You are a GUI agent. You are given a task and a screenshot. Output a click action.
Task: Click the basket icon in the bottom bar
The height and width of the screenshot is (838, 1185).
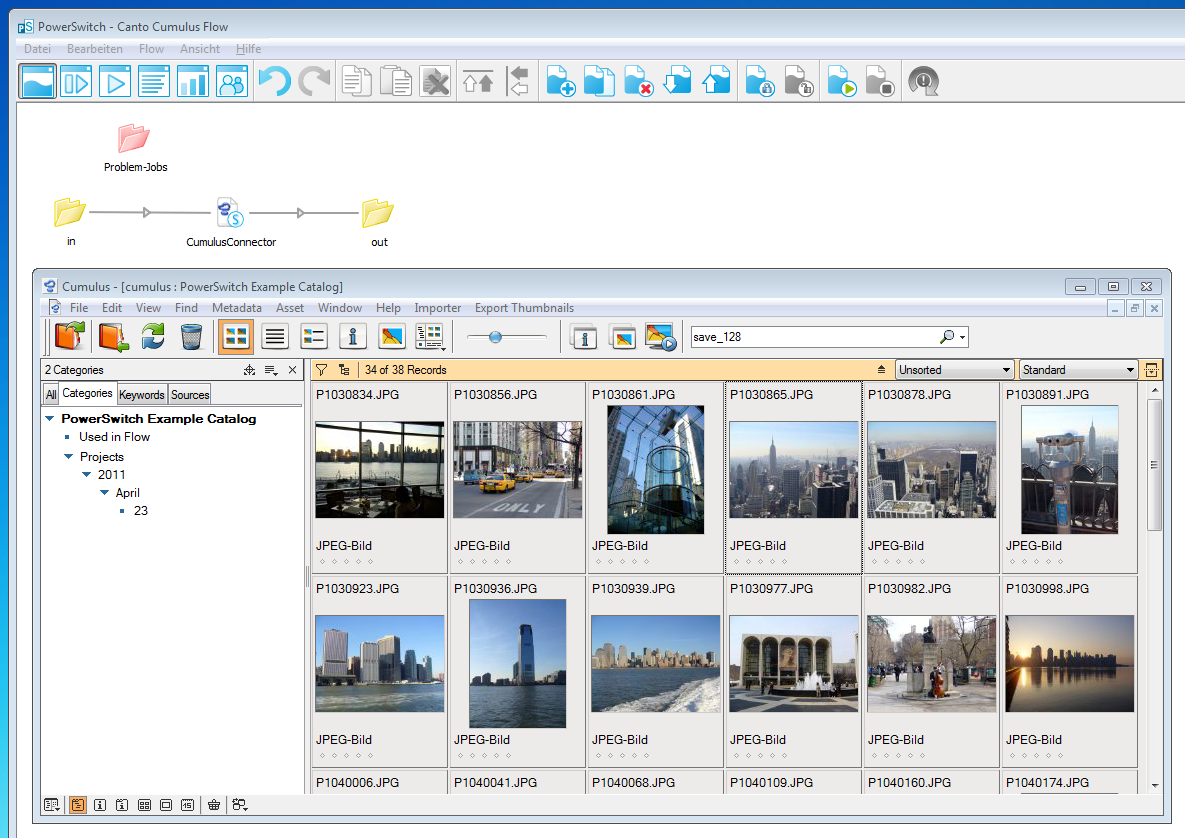[x=214, y=805]
